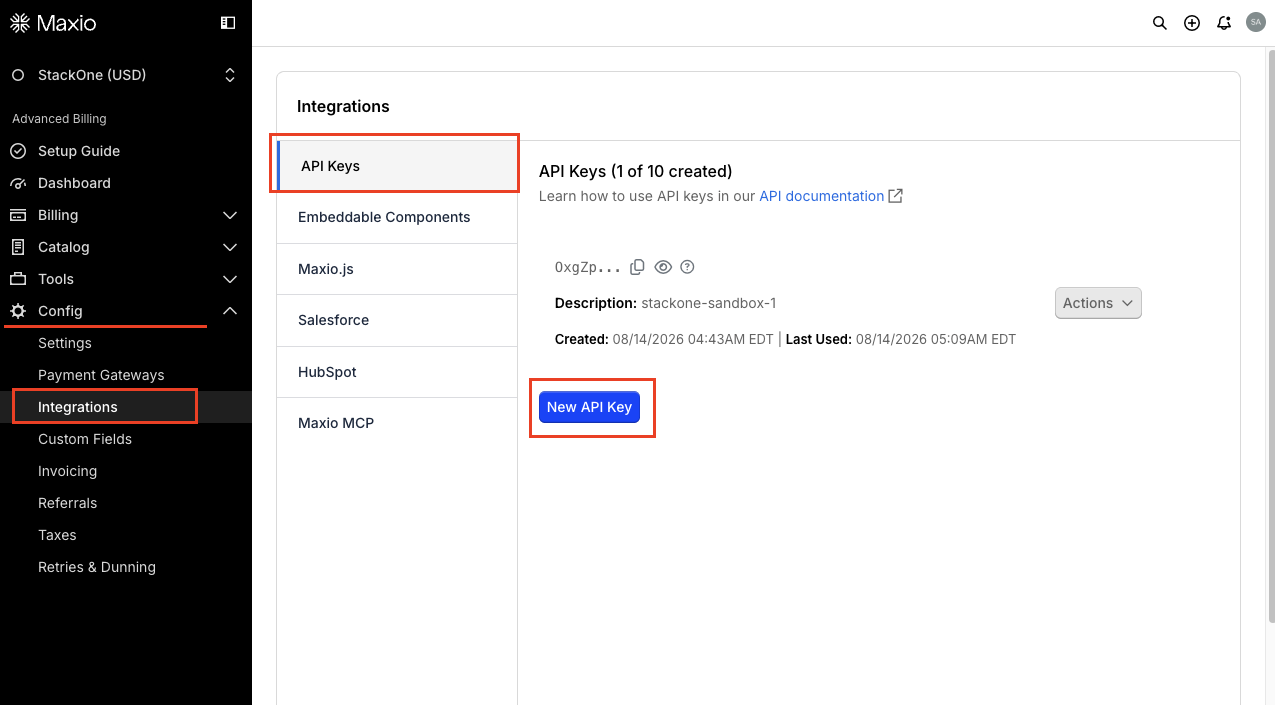Image resolution: width=1275 pixels, height=705 pixels.
Task: Open Taxes under Config
Action: (57, 535)
